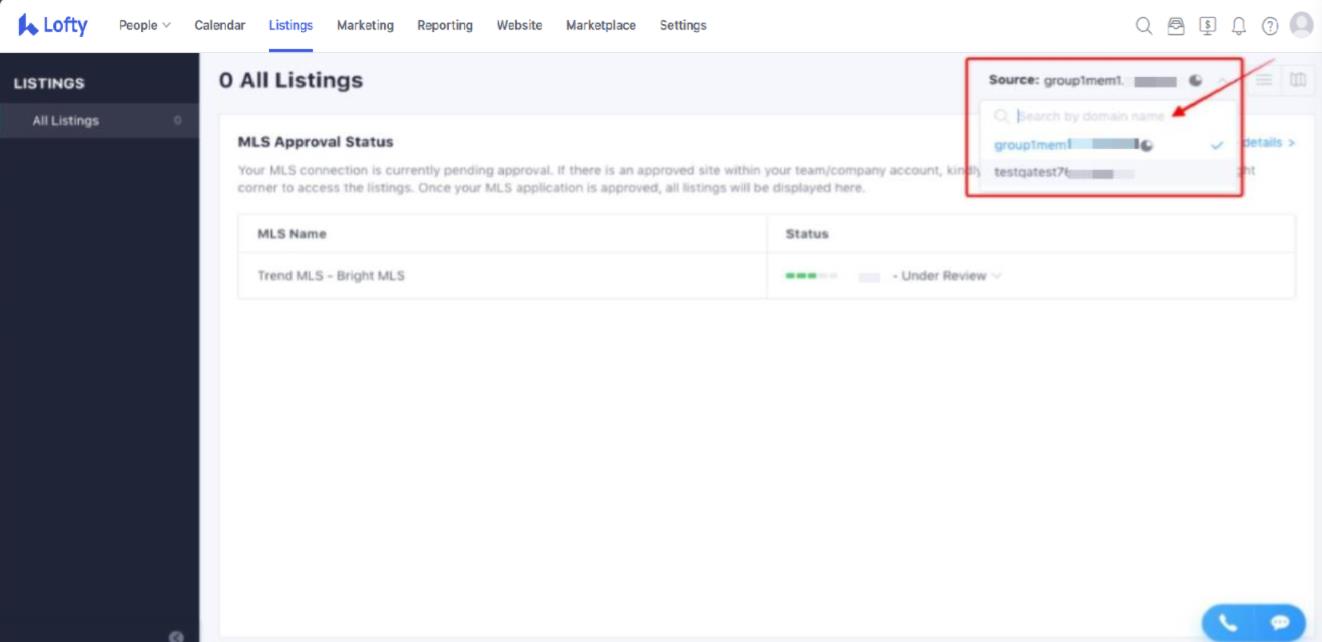Screen dimensions: 1322x642
Task: Click the dollar sign monitor icon
Action: (1207, 26)
